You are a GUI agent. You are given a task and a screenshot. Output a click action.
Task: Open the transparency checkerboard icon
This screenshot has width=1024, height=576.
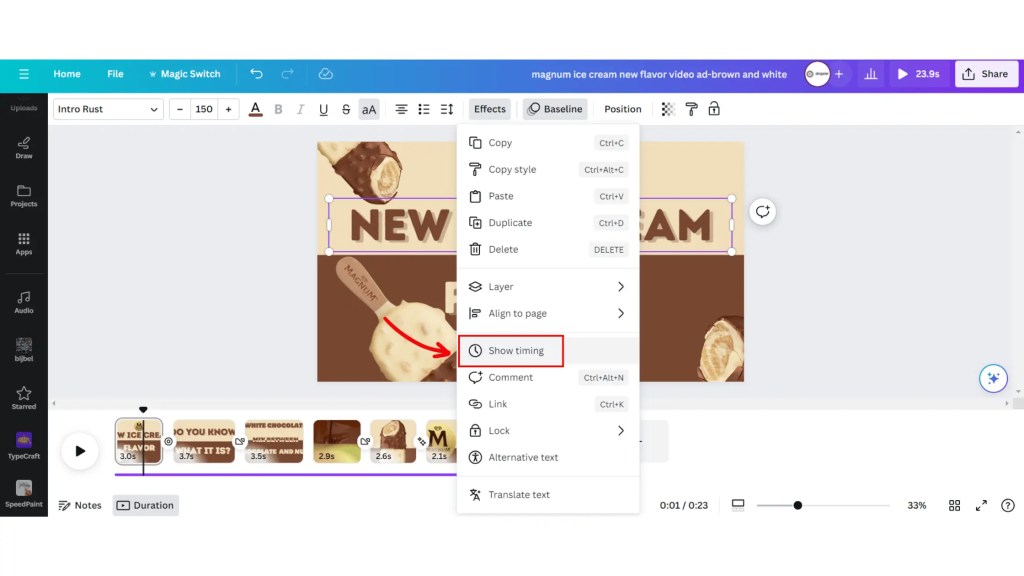click(x=668, y=109)
